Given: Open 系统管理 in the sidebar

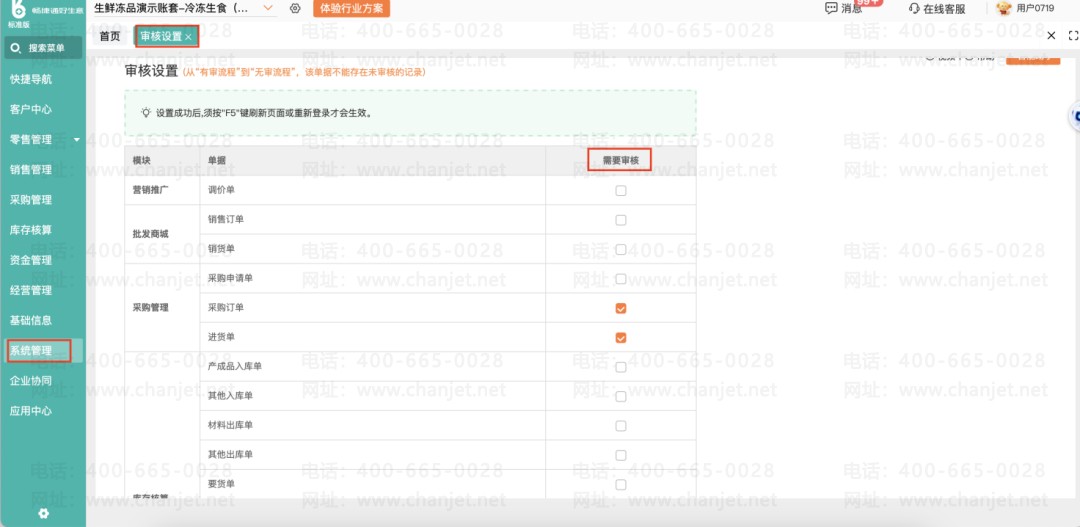Looking at the screenshot, I should (x=31, y=351).
